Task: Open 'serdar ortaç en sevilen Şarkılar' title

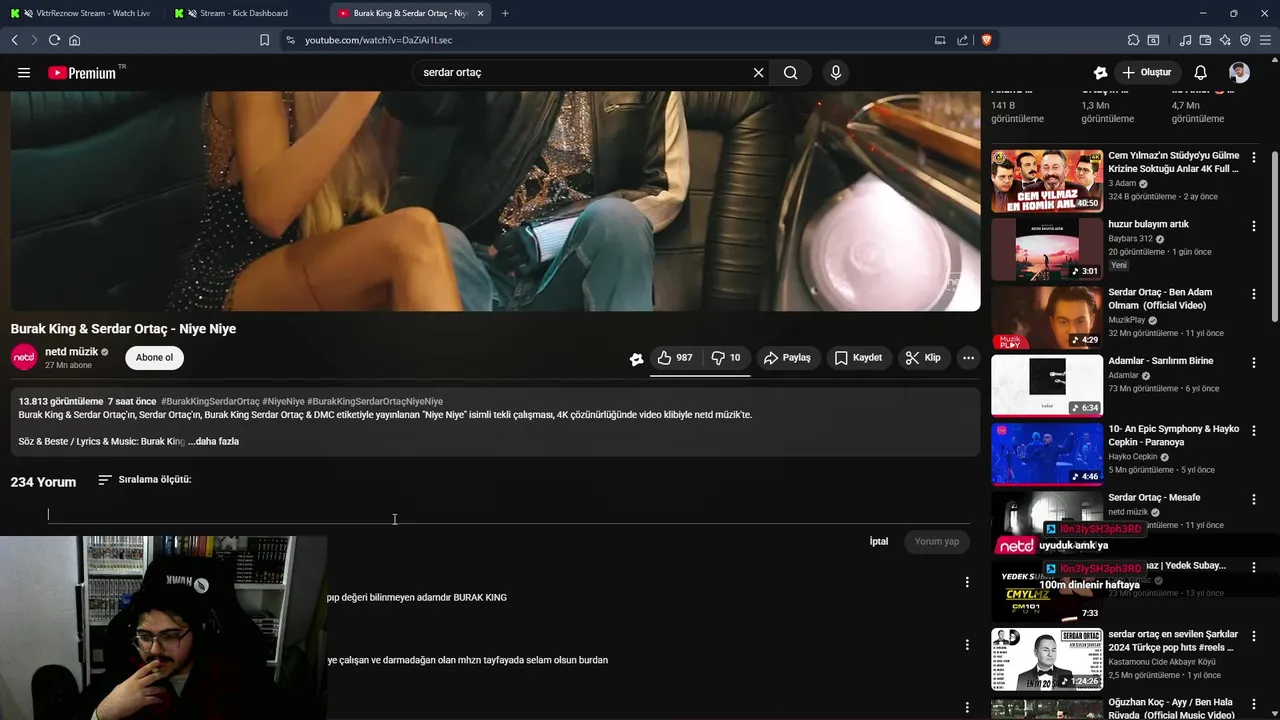Action: pos(1173,641)
